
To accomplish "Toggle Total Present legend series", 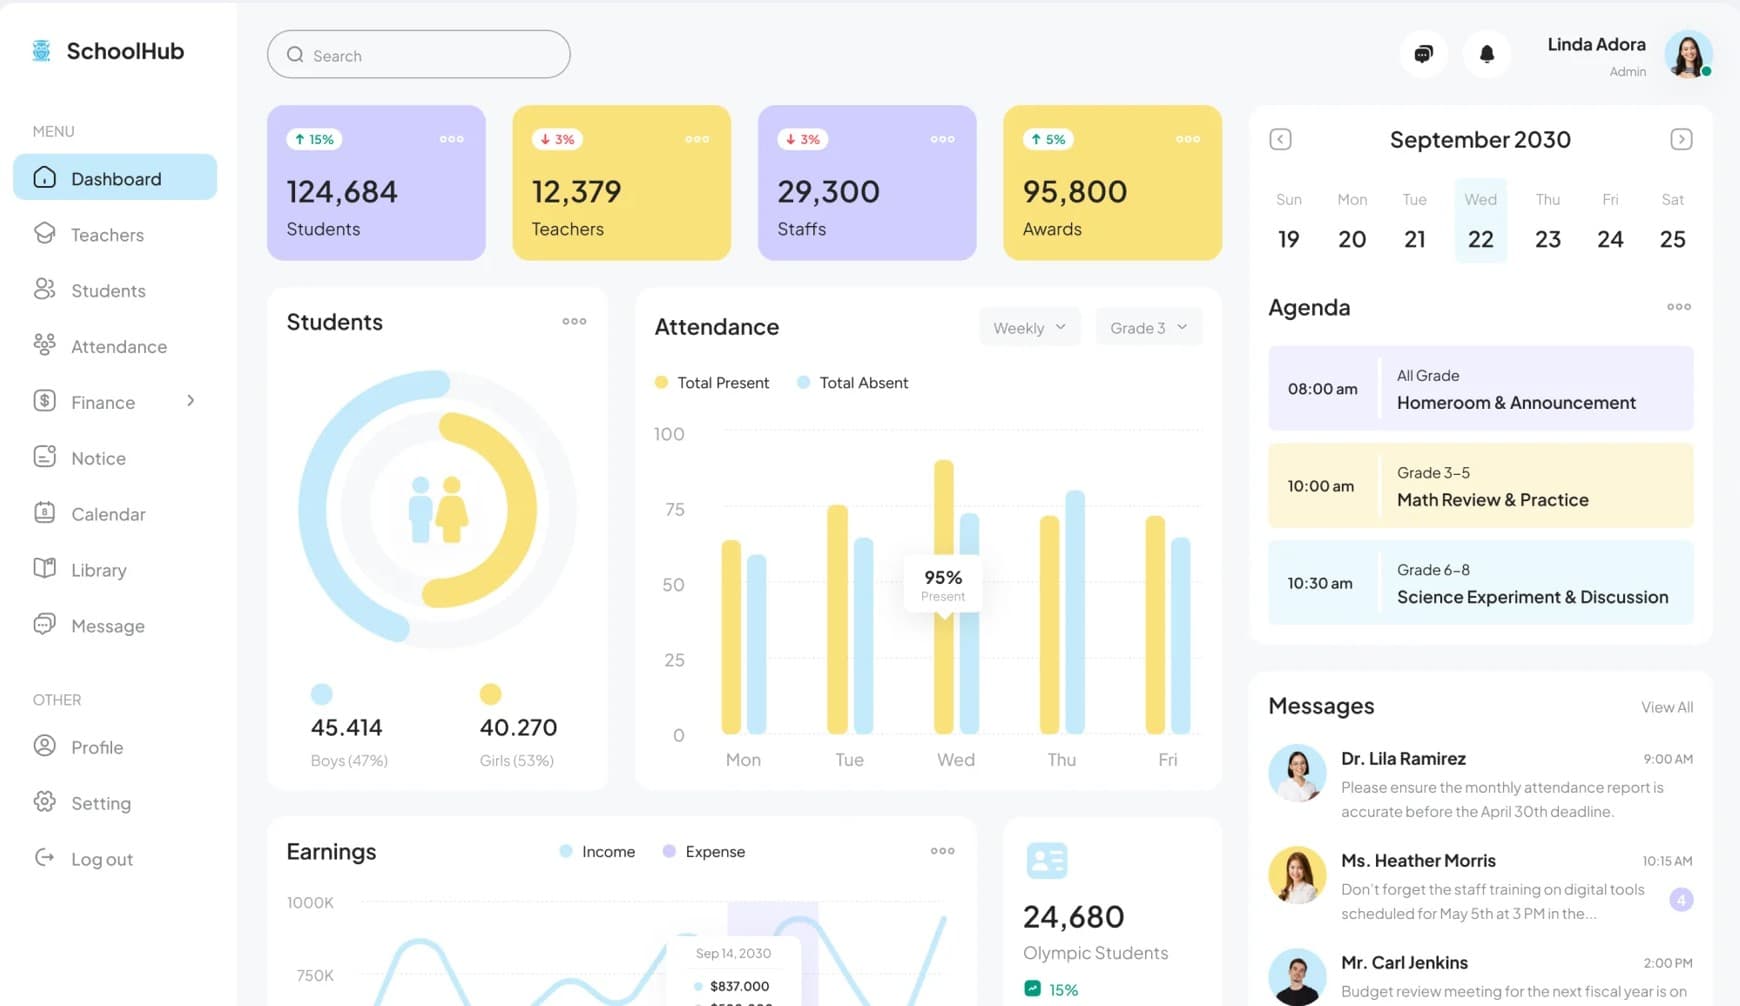I will 712,383.
